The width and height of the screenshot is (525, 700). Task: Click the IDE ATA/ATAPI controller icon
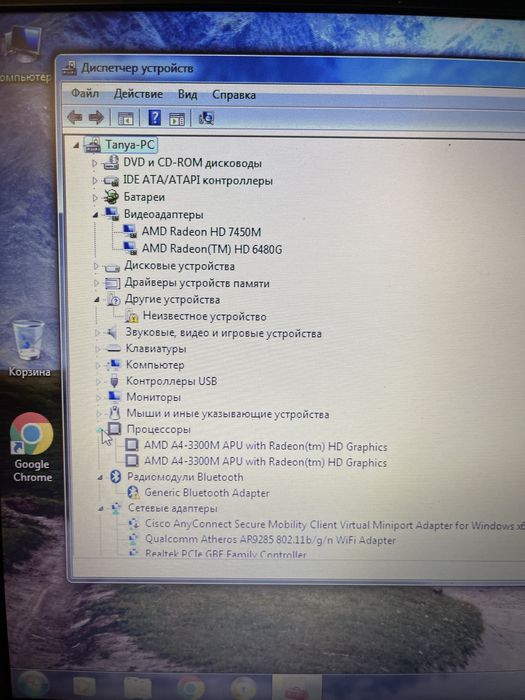tap(111, 181)
